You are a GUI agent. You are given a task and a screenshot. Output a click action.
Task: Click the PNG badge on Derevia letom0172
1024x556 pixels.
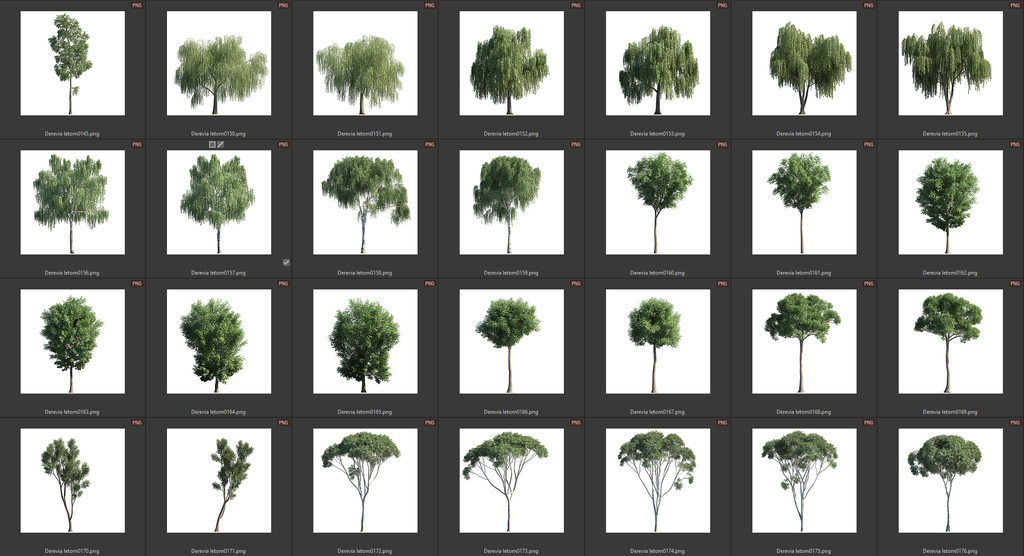[430, 423]
